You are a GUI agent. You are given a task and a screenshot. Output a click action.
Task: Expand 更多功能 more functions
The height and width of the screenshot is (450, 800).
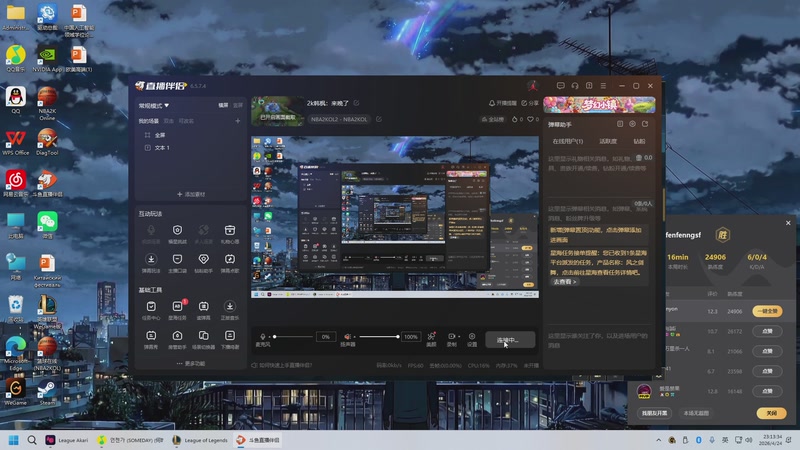(191, 364)
